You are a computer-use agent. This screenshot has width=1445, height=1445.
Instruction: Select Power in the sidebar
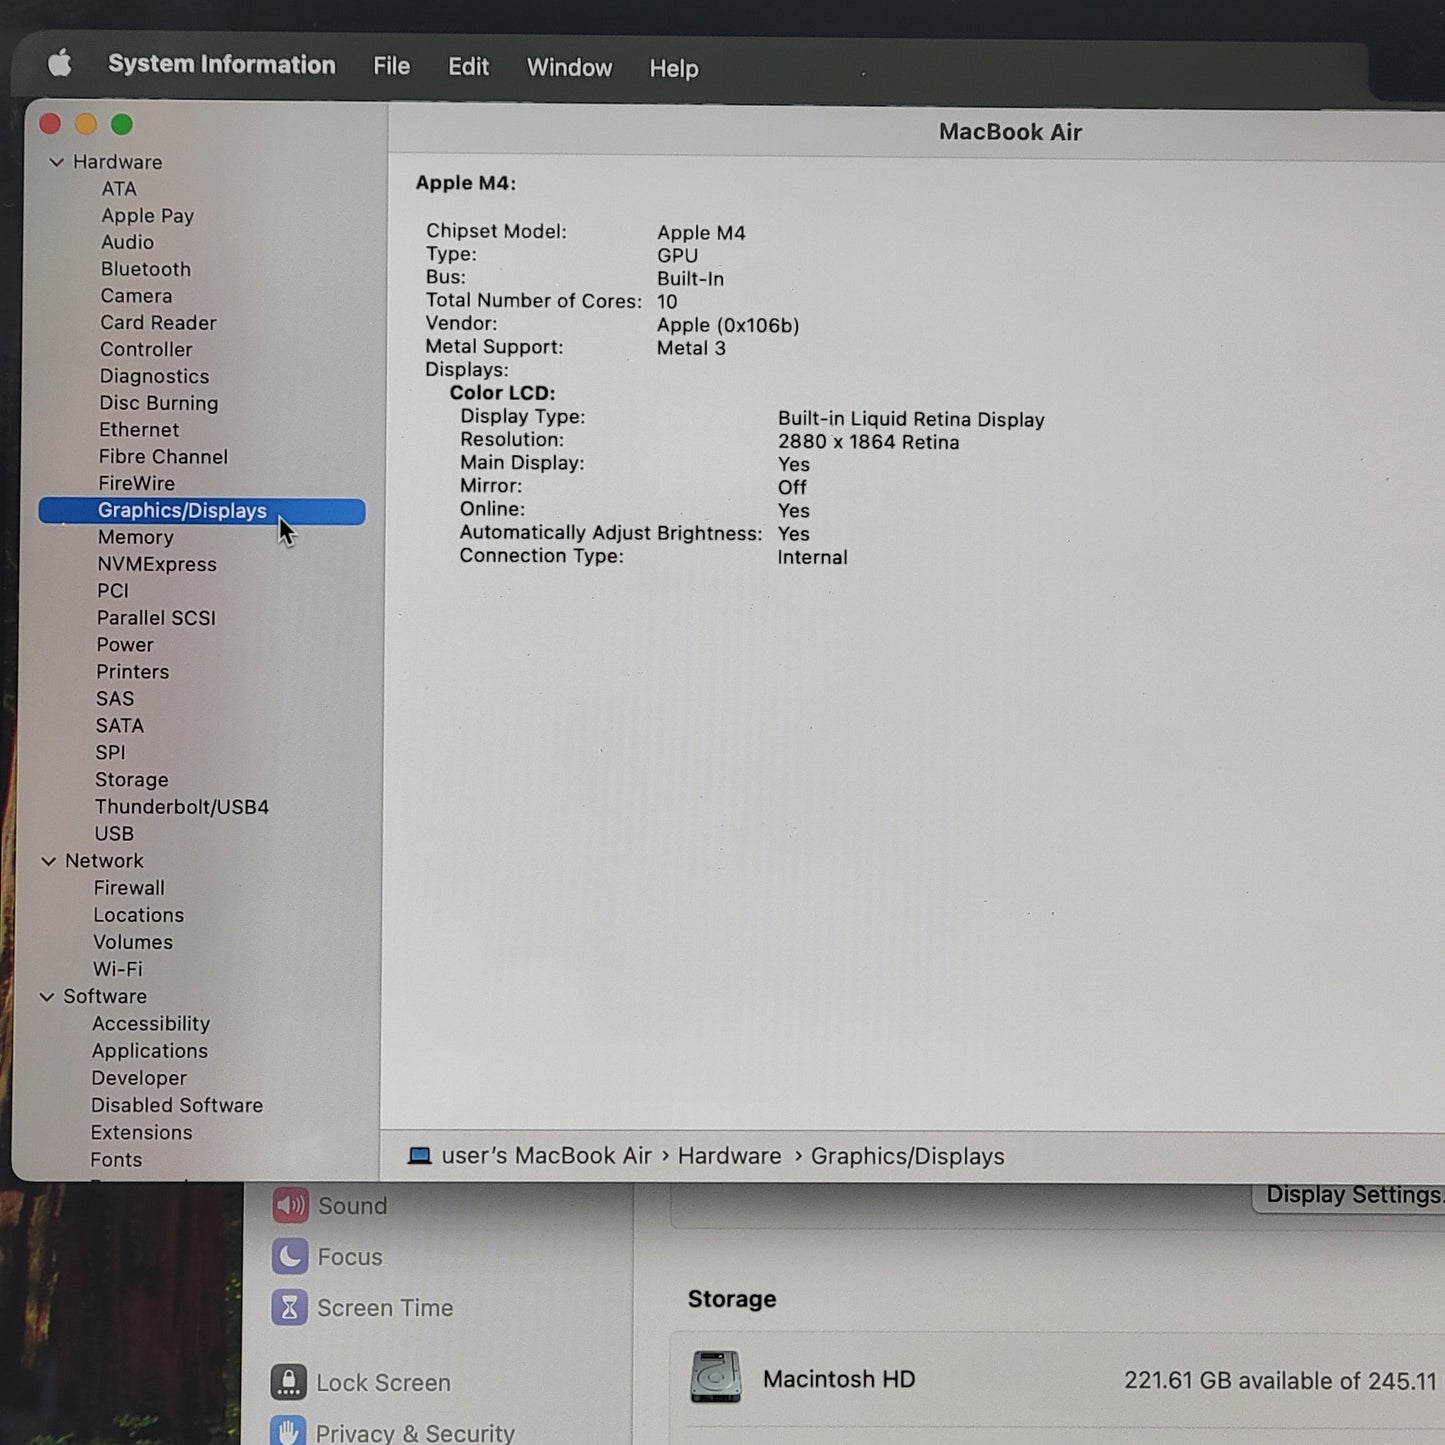(x=125, y=646)
